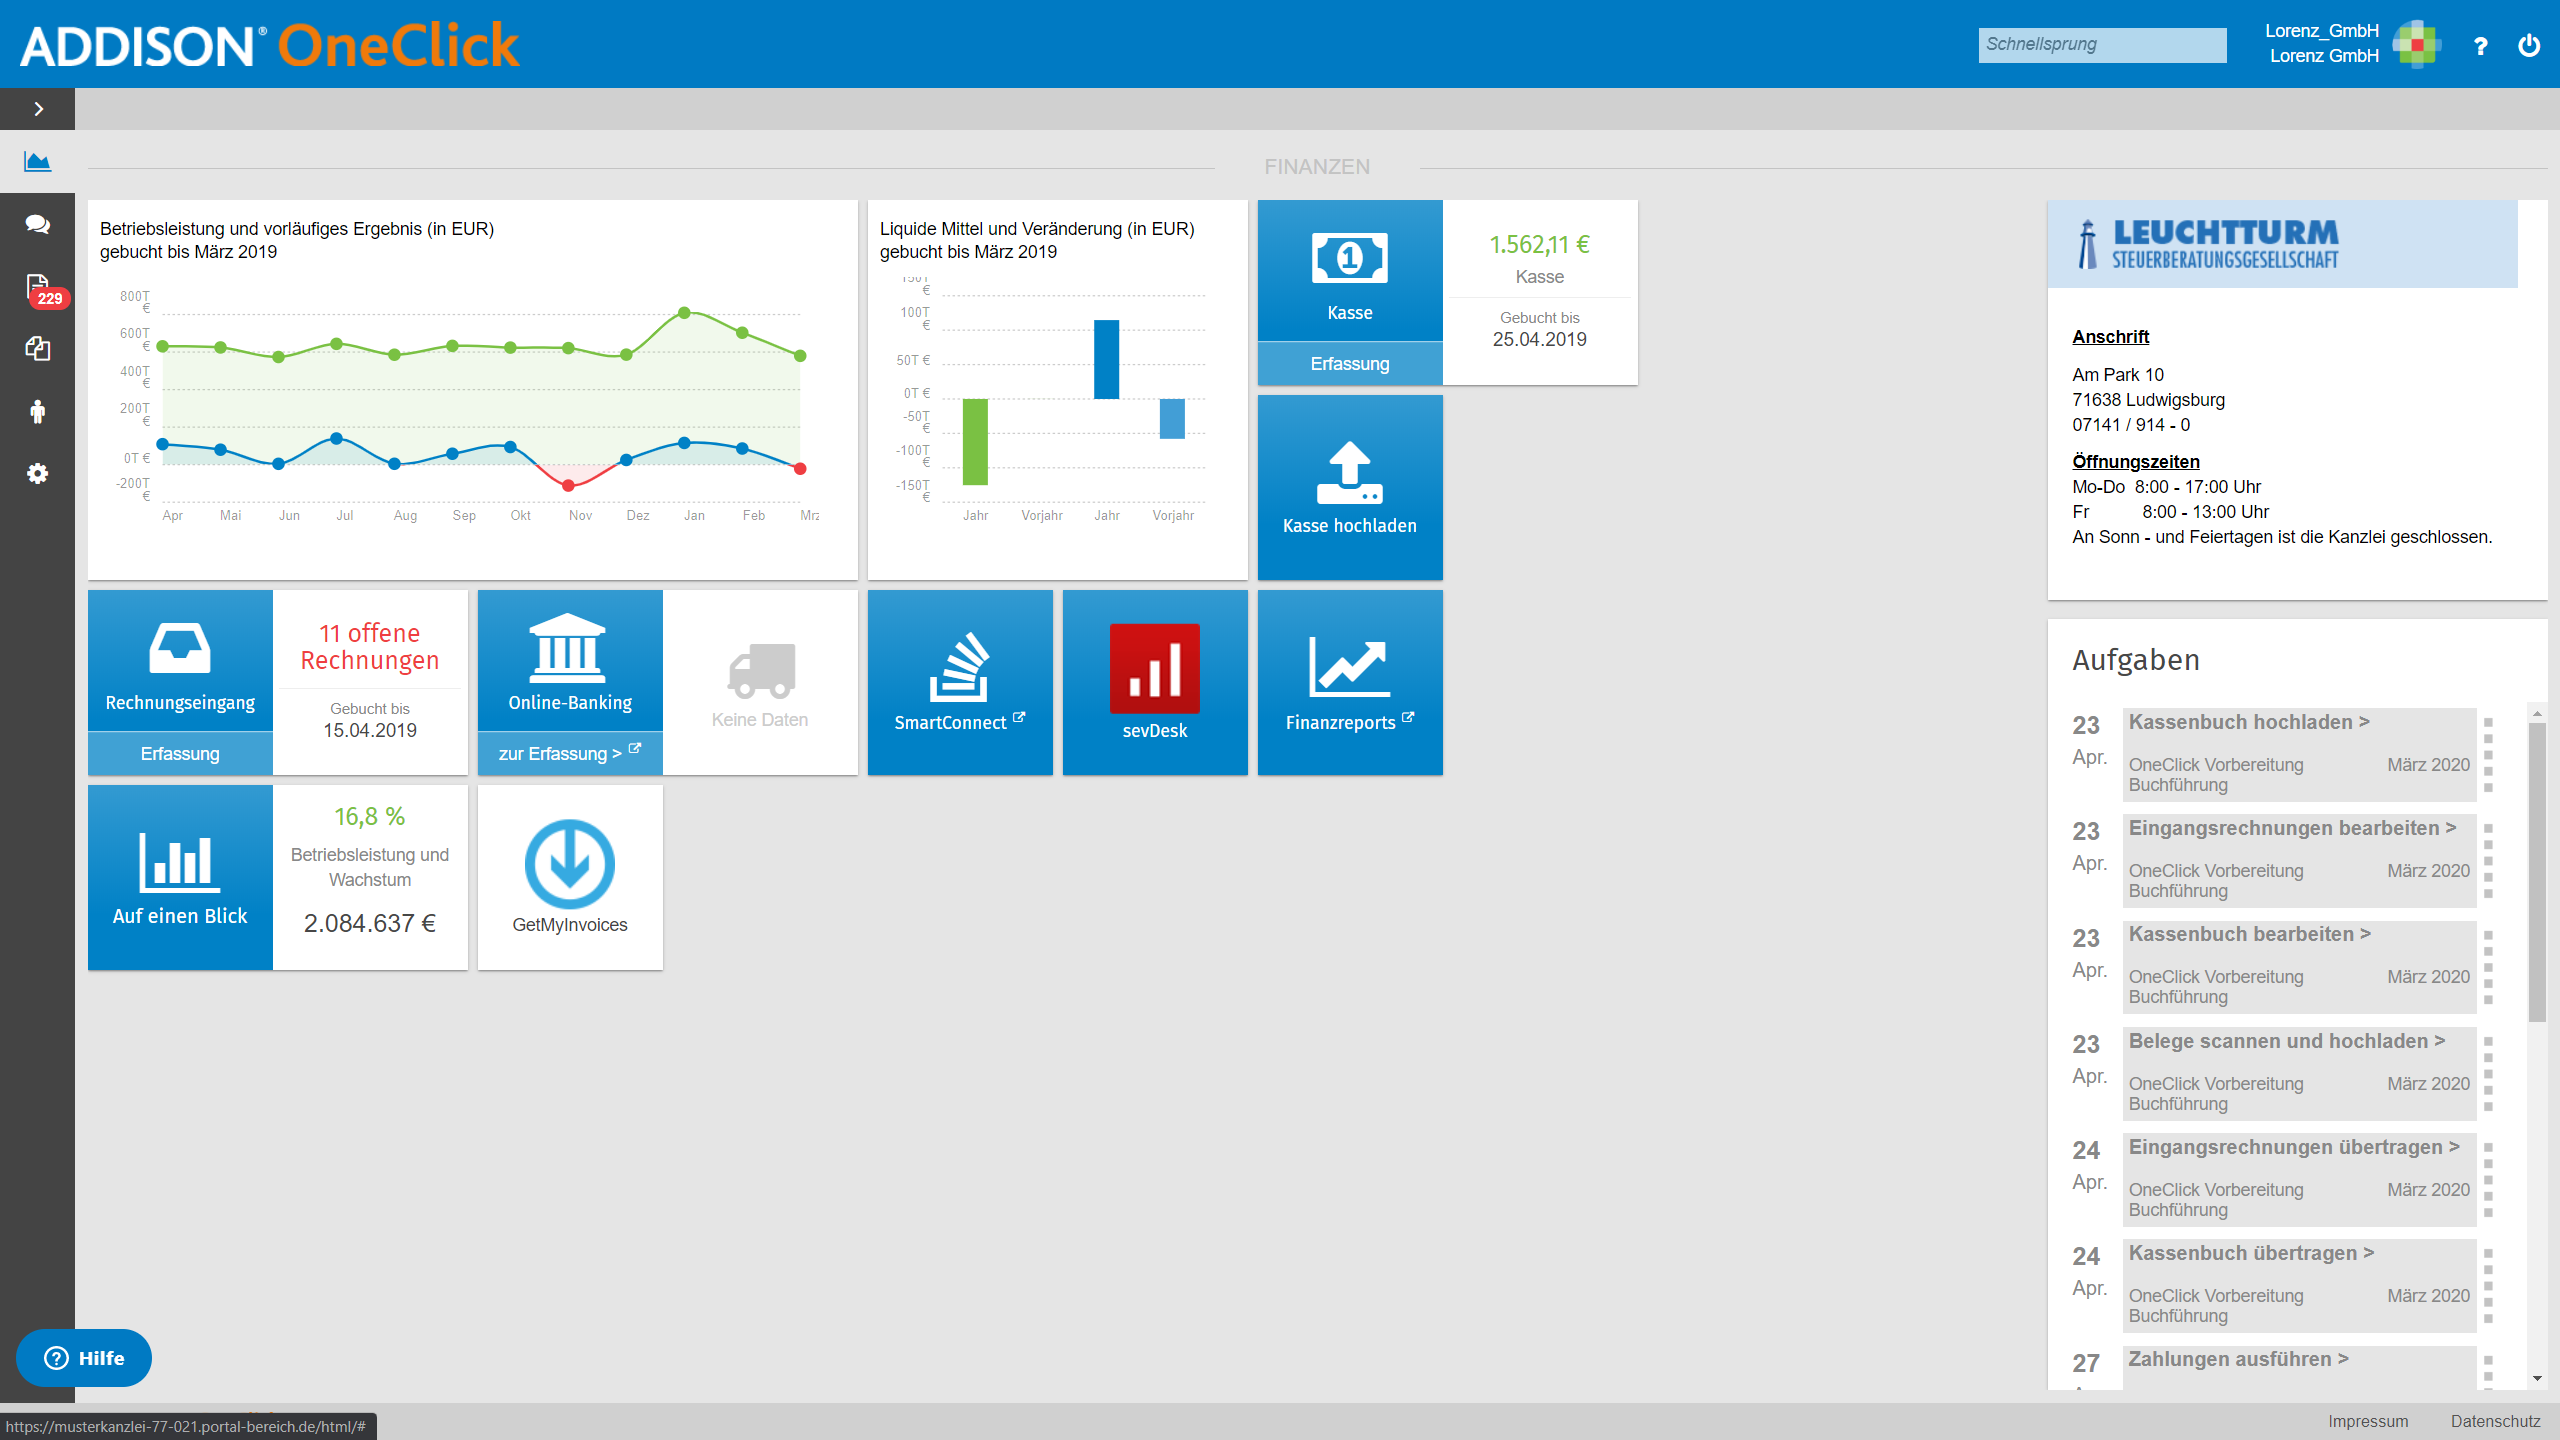Open dotted menu for Eingangsrechnungen übertragen task

click(x=2489, y=1180)
